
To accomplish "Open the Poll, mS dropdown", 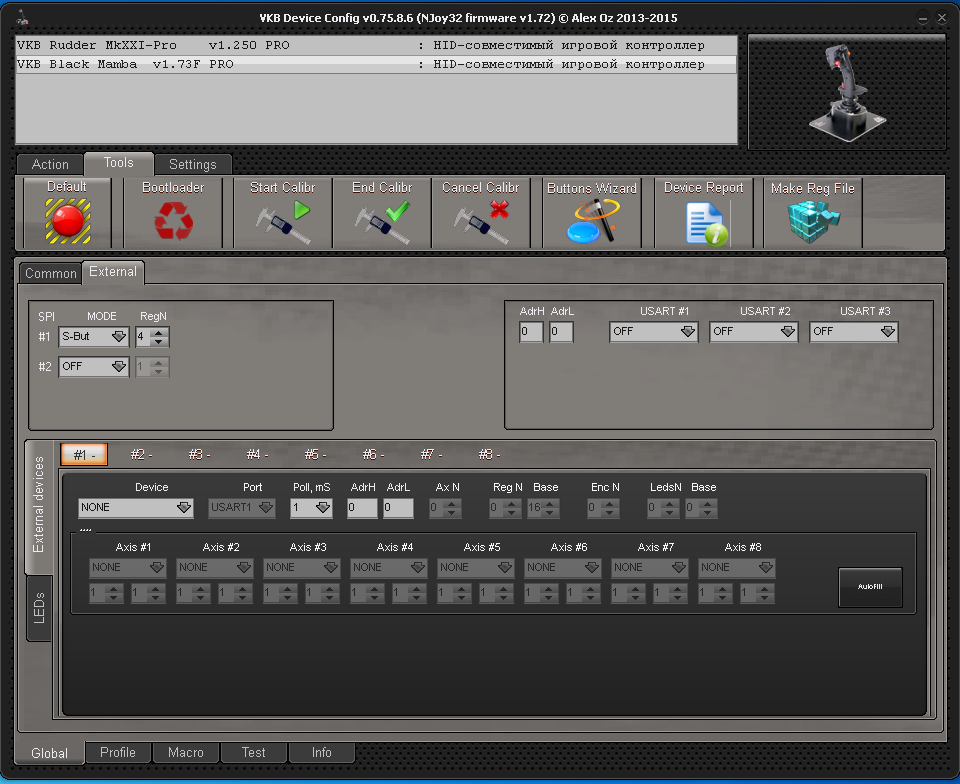I will (311, 507).
